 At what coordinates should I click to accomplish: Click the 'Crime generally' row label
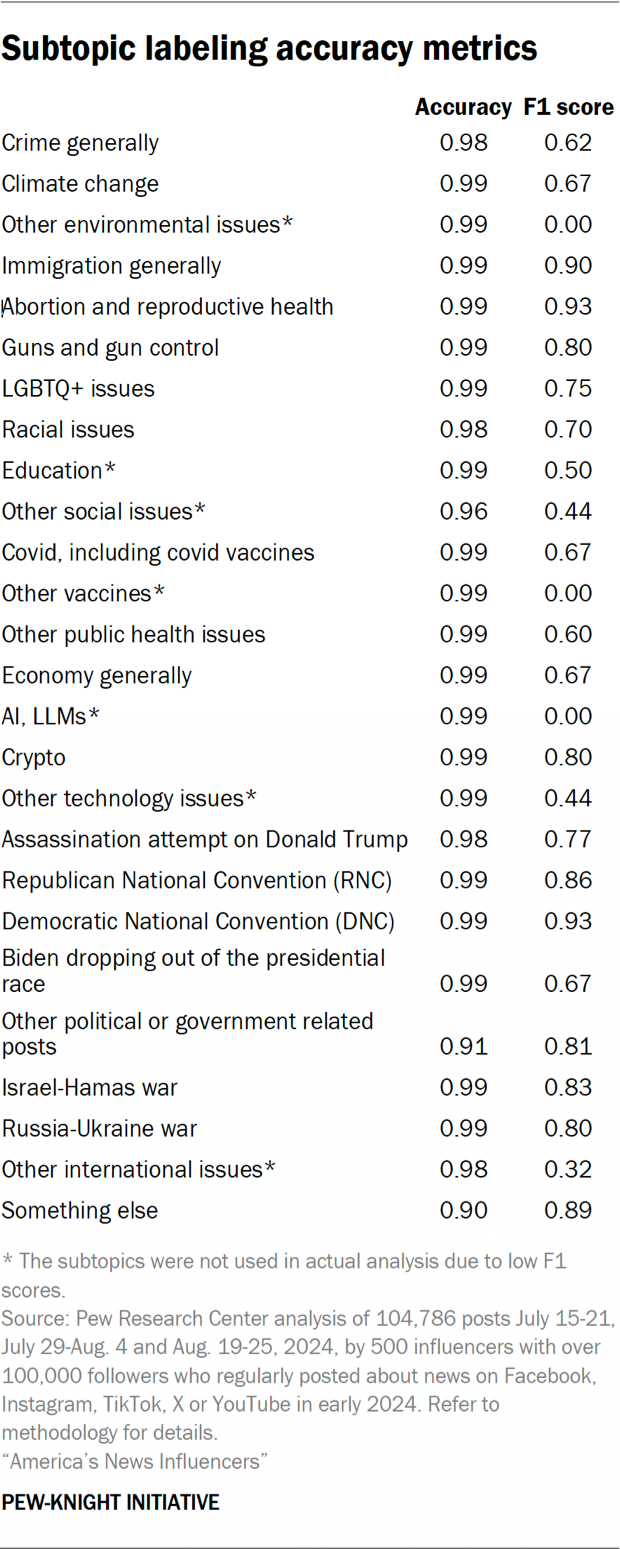(80, 143)
